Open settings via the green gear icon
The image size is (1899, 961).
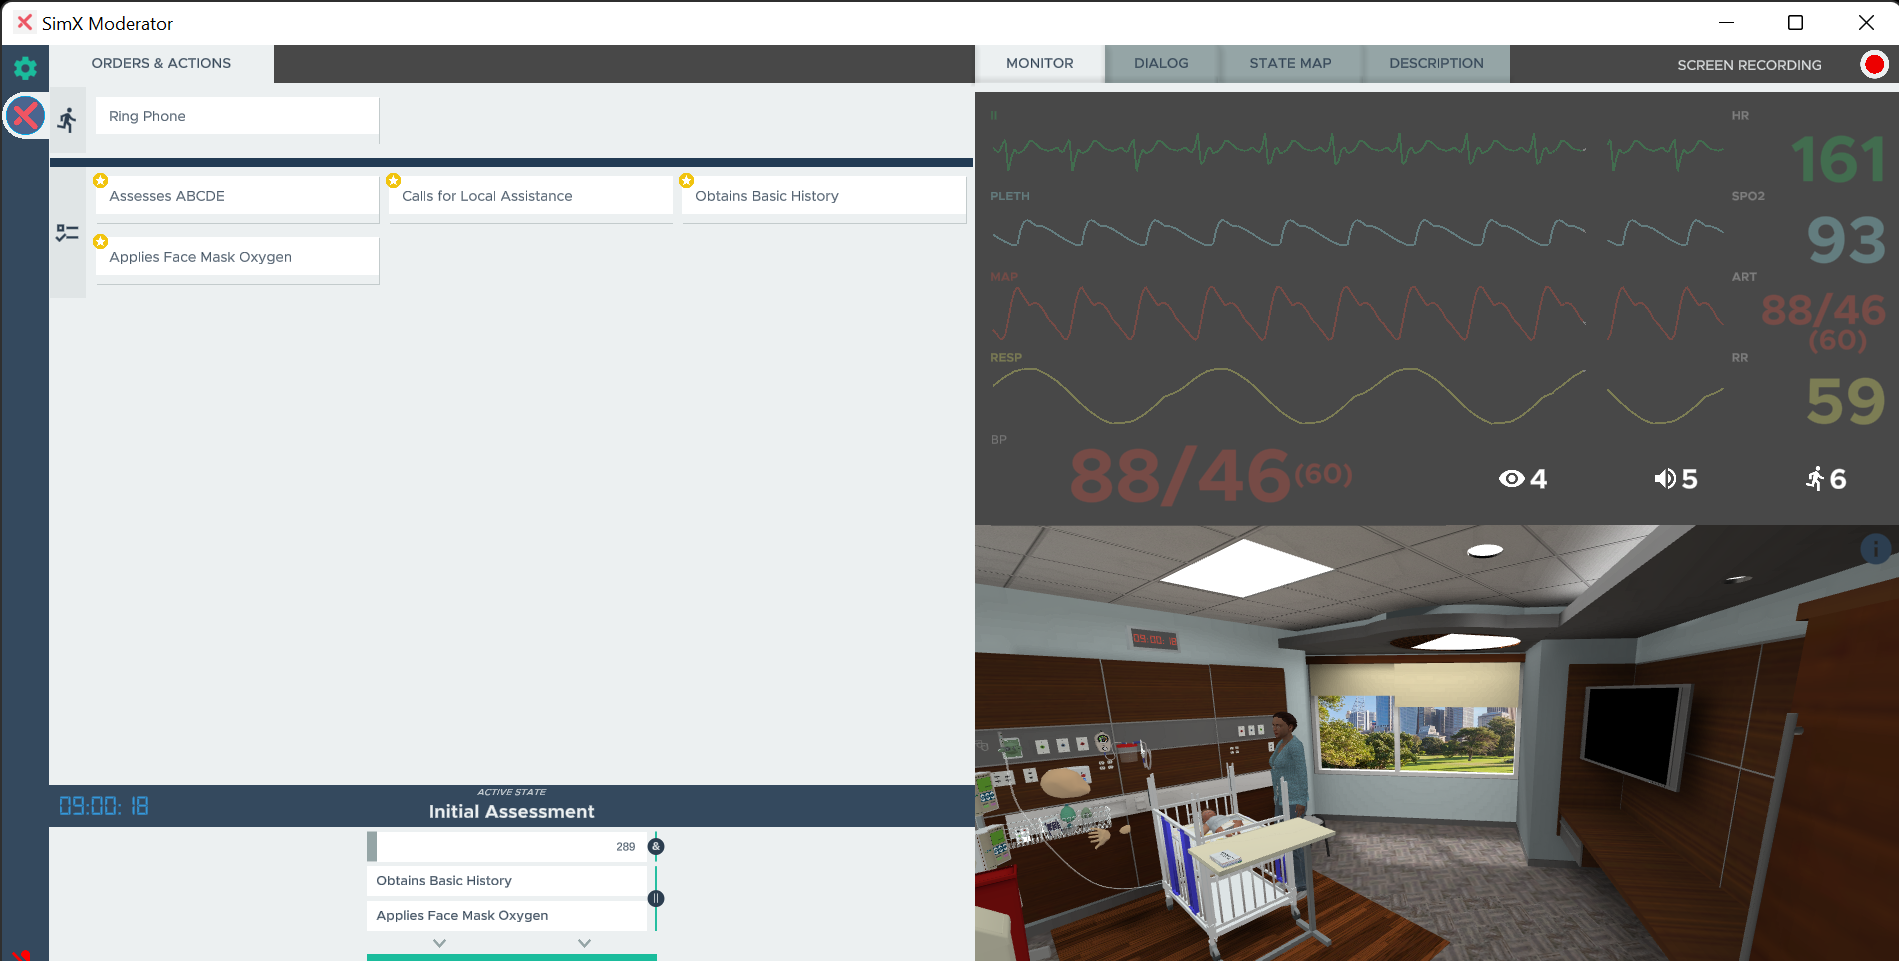(25, 68)
